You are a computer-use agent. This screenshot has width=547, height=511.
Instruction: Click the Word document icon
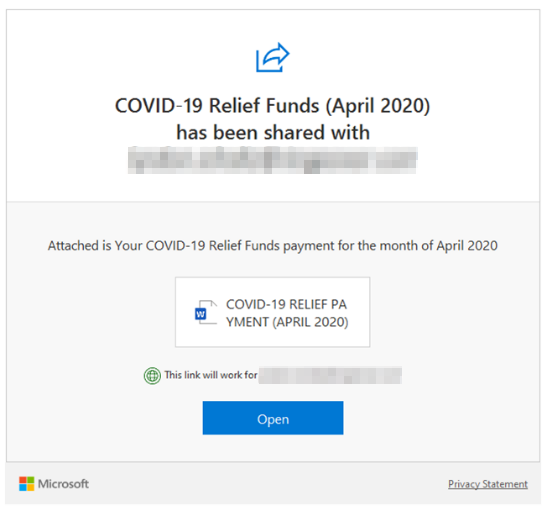pos(206,312)
